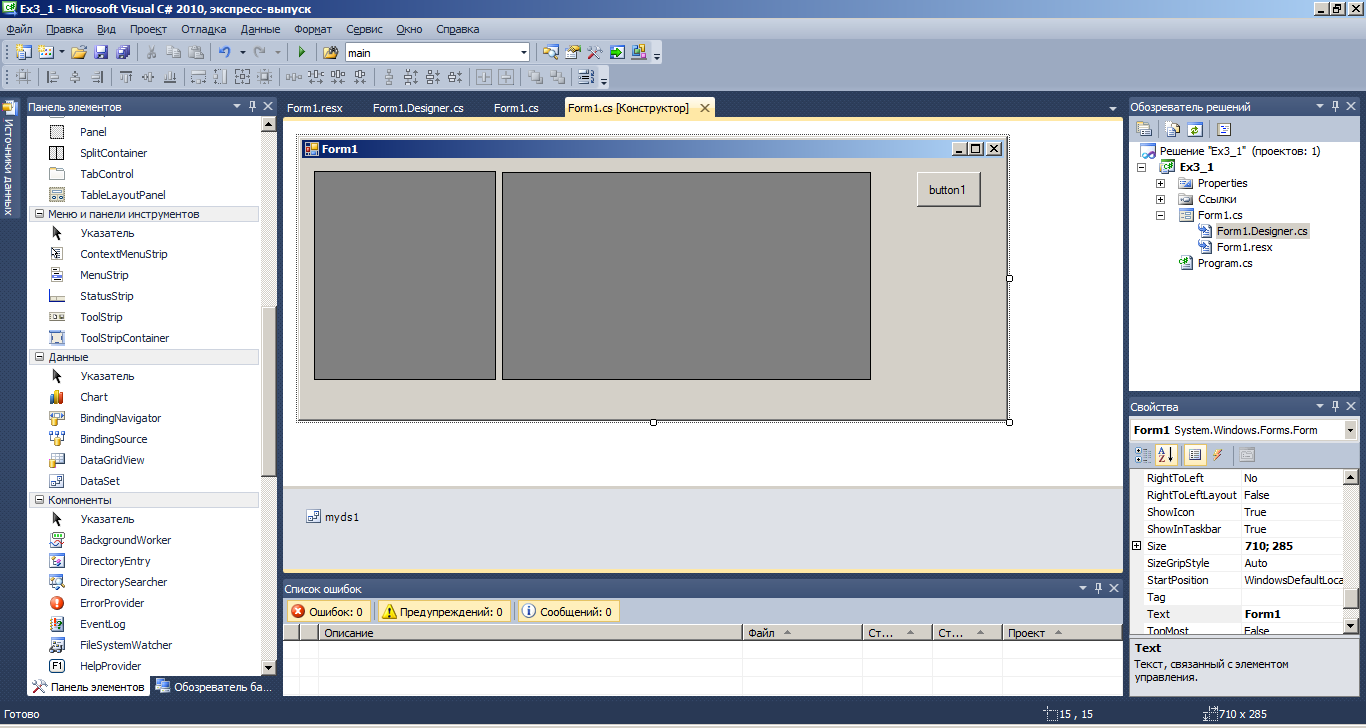The width and height of the screenshot is (1366, 728).
Task: Toggle Alphabetical sorting in the properties grid
Action: 1166,455
